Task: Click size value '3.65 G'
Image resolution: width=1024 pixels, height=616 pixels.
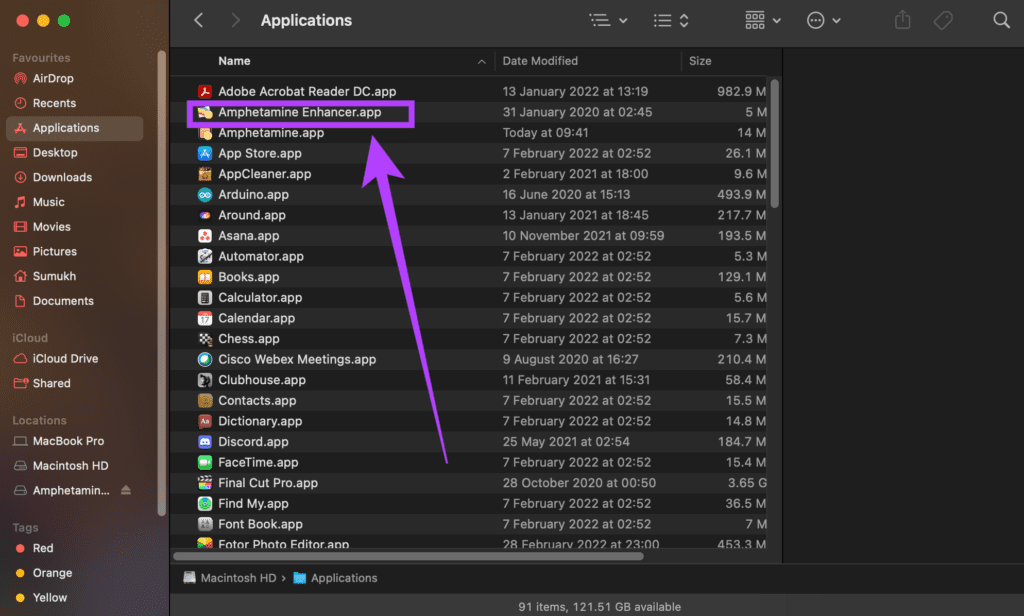Action: point(747,483)
